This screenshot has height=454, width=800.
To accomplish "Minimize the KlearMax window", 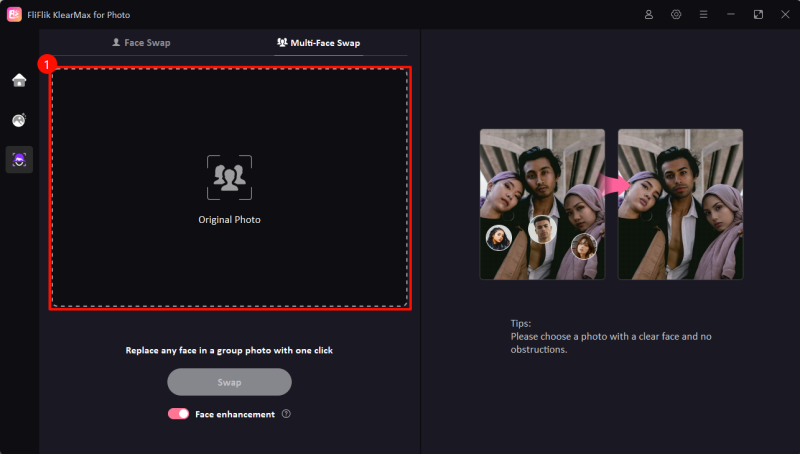I will [731, 15].
